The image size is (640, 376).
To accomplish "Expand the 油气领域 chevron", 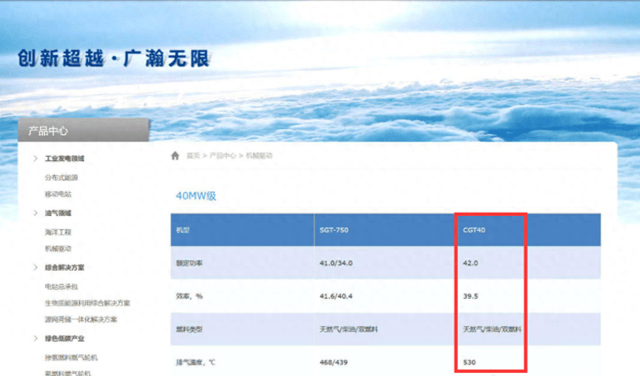I will 36,213.
